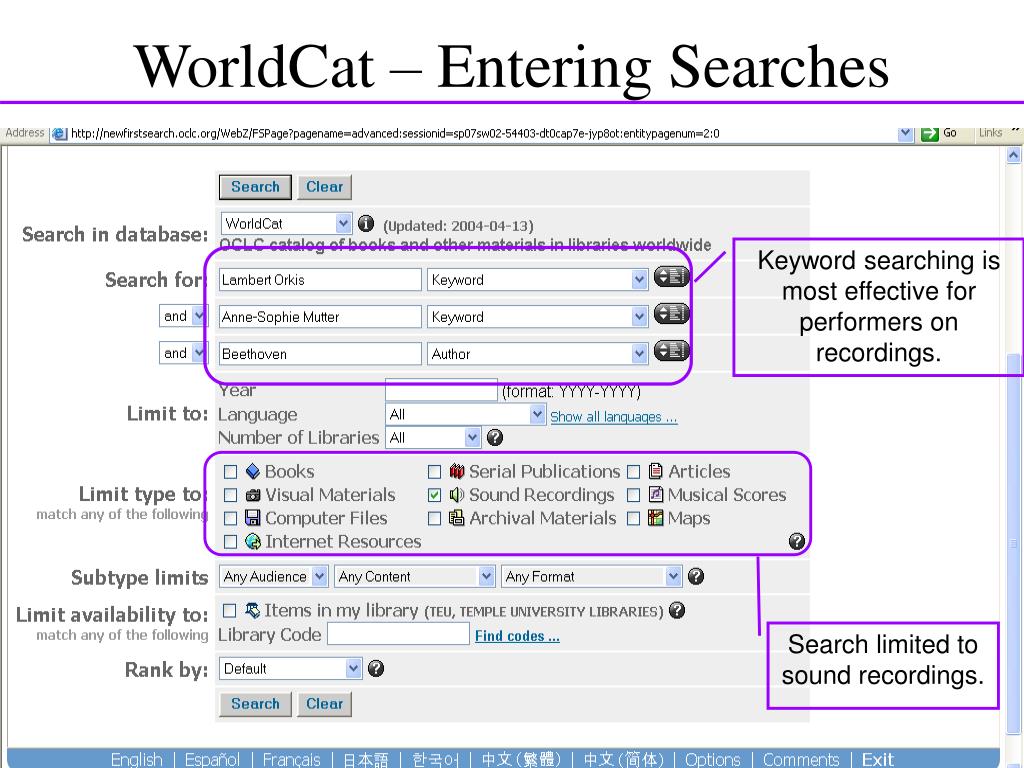Click the Computer Files floppy disk icon
Image resolution: width=1024 pixels, height=768 pixels.
point(253,518)
